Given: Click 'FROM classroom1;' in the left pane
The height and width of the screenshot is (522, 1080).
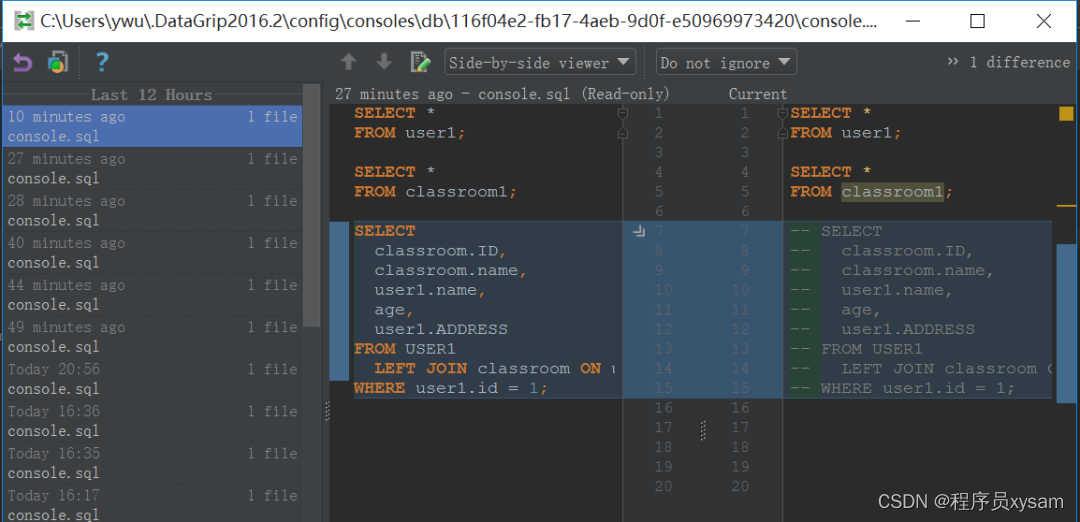Looking at the screenshot, I should (x=435, y=192).
